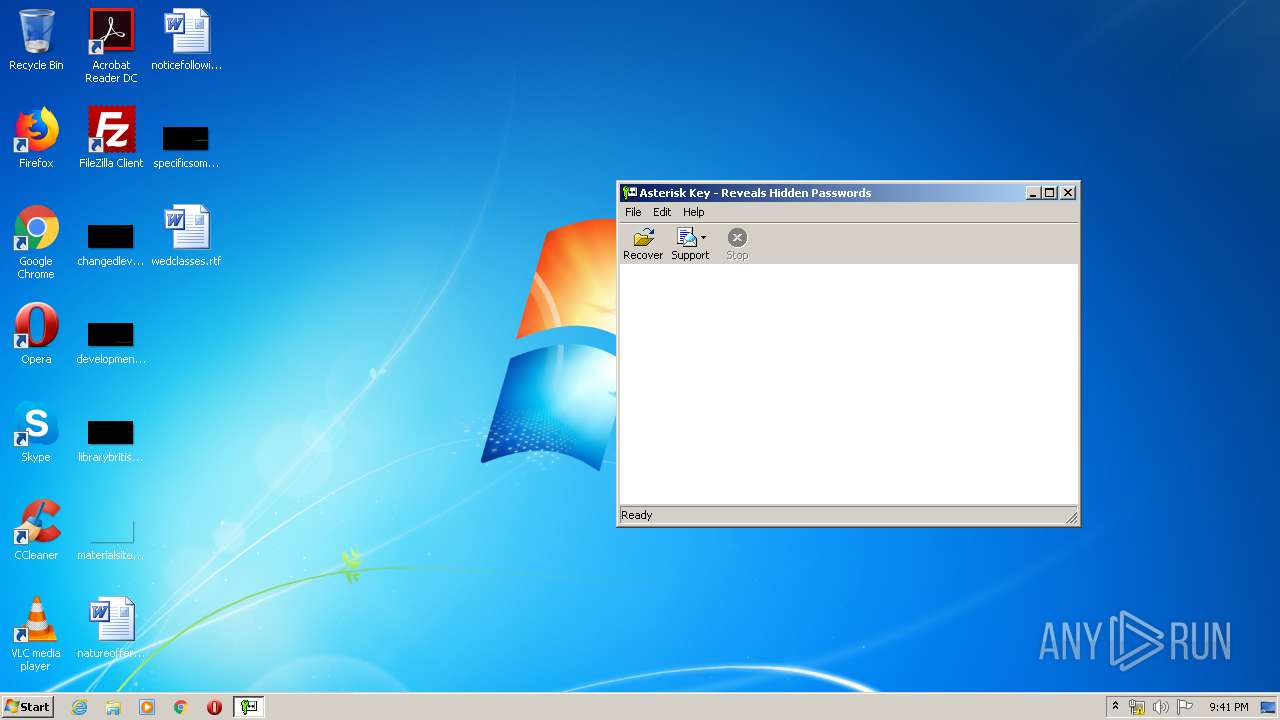The width and height of the screenshot is (1280, 720).
Task: Select the wedclasses.rtf document
Action: coord(186,236)
